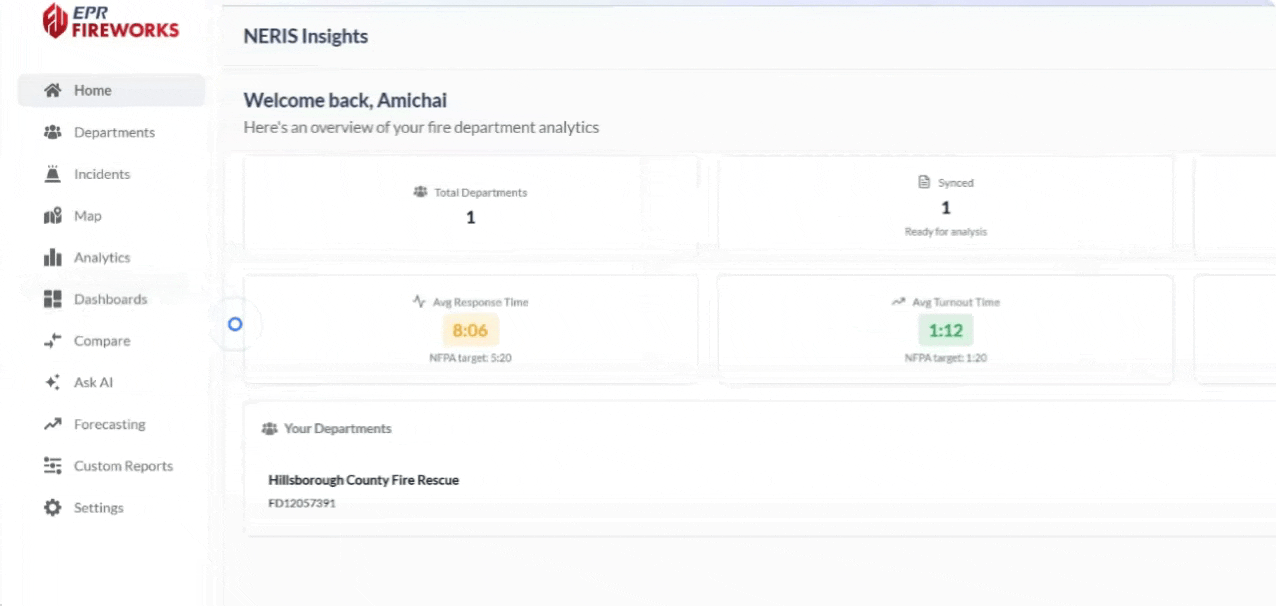Click the Dashboards grid icon

coord(53,299)
